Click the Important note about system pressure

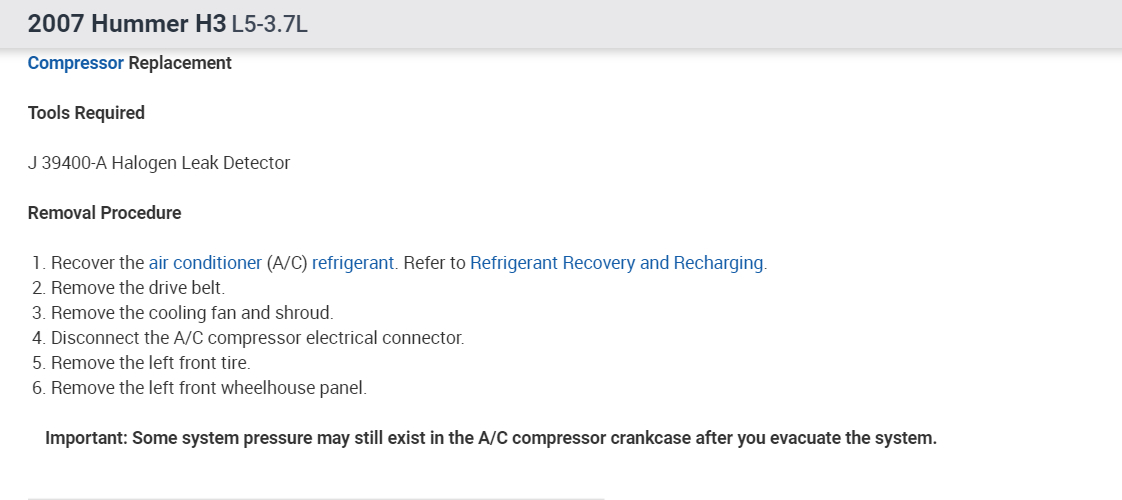[490, 438]
